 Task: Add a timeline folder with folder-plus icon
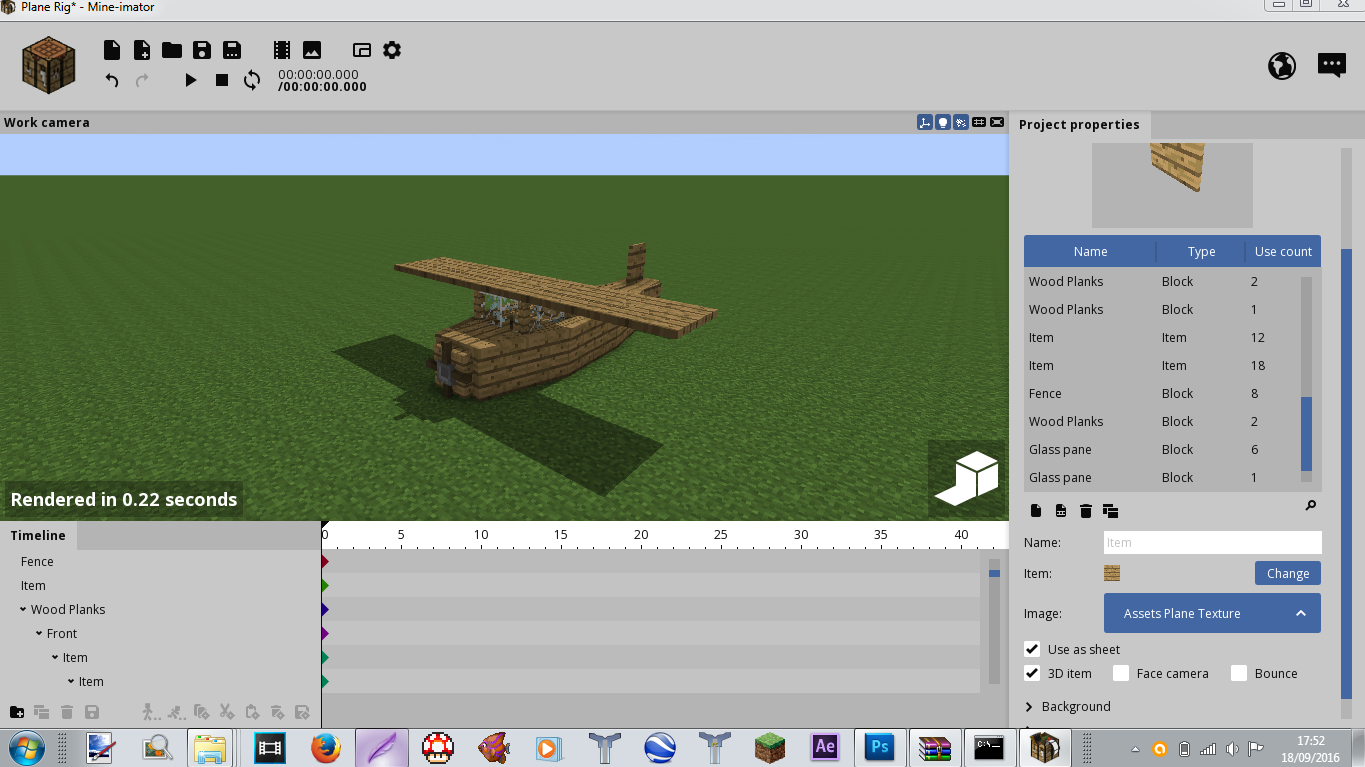(17, 712)
